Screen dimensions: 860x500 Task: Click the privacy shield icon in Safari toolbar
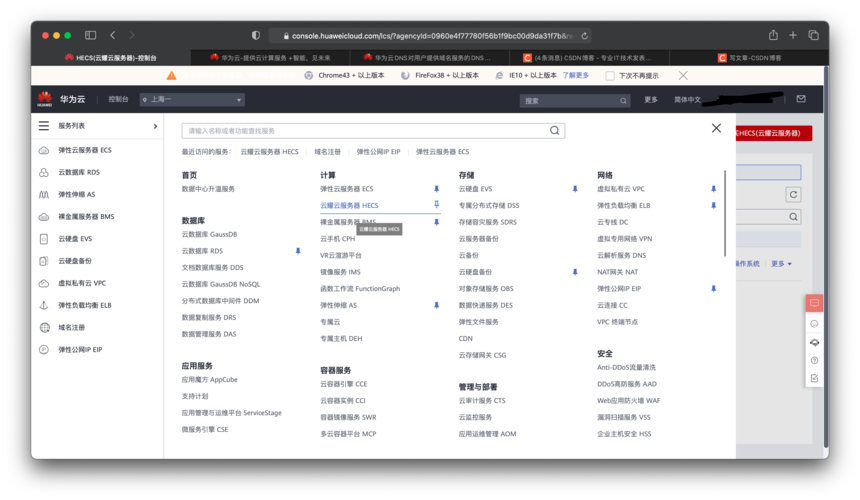[256, 35]
